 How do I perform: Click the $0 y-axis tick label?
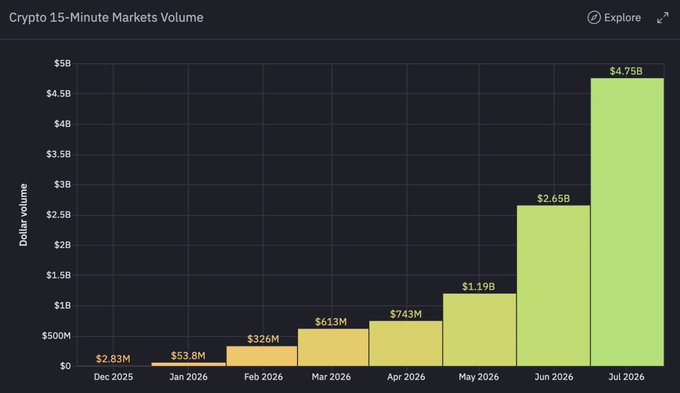coord(65,366)
